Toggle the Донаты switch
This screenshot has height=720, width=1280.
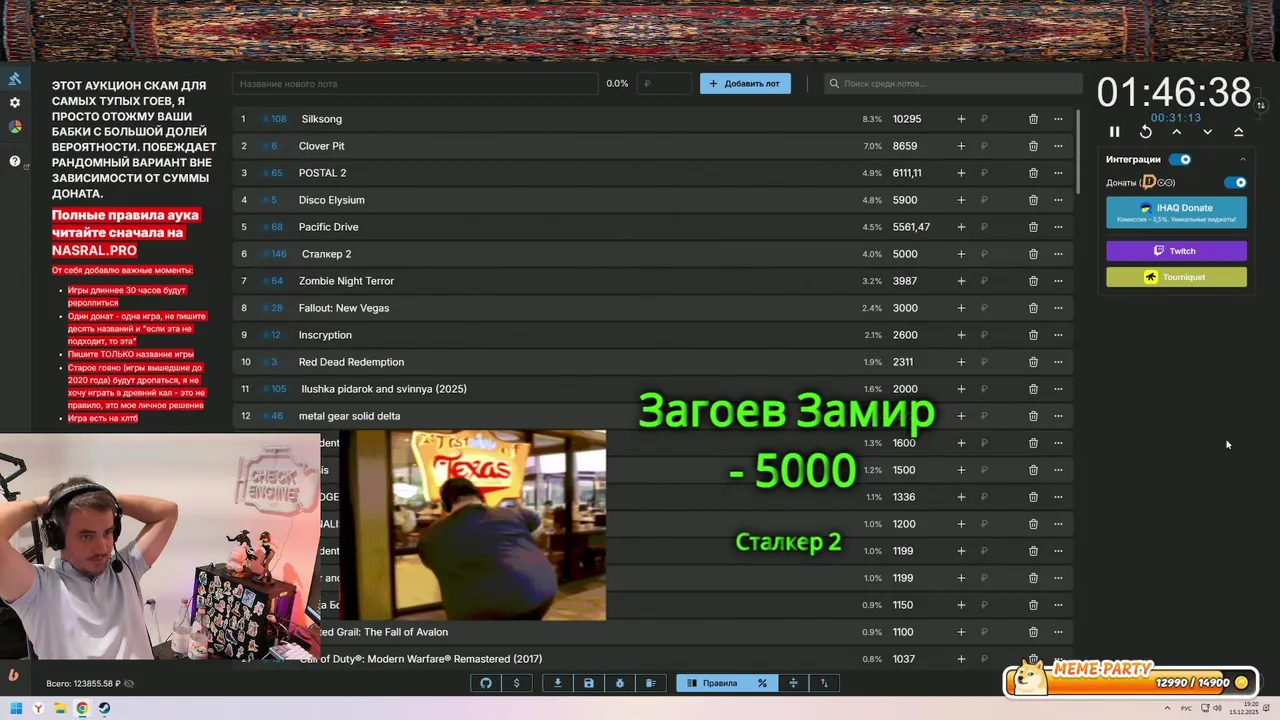tap(1236, 183)
